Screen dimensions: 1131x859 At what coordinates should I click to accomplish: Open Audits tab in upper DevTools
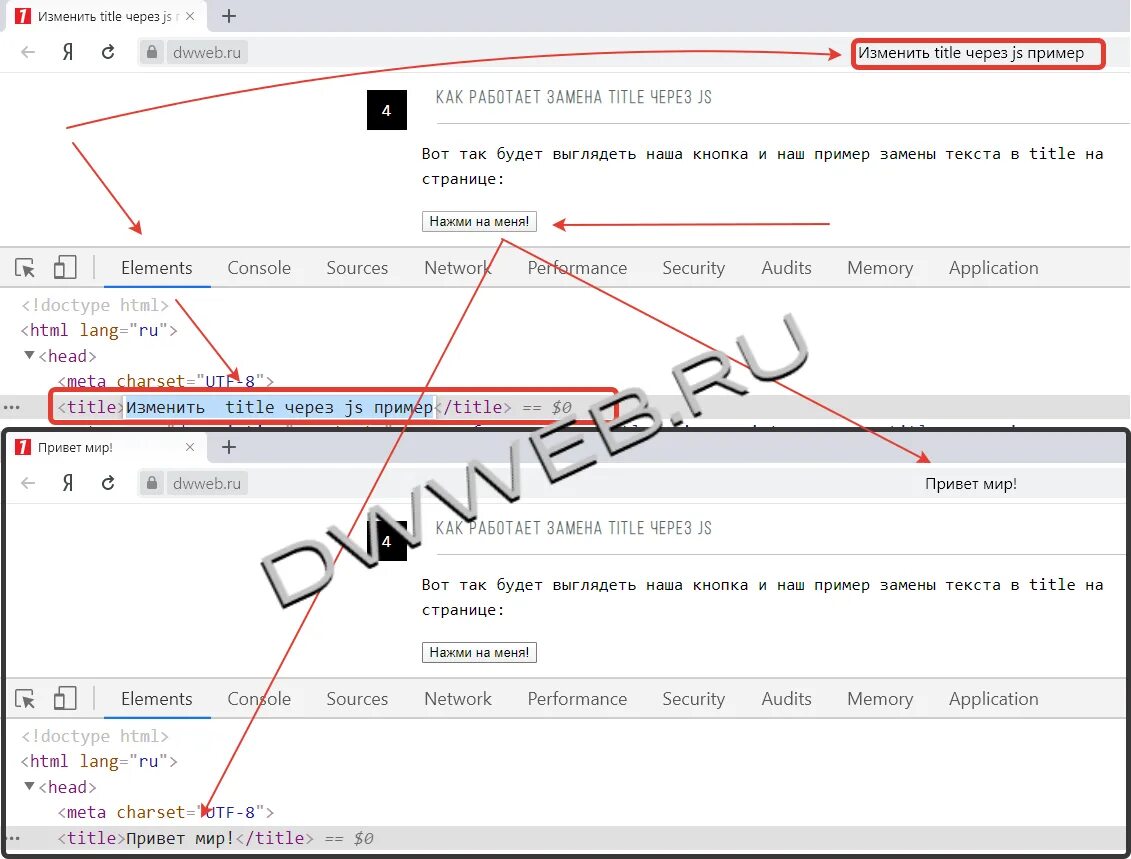click(x=786, y=268)
